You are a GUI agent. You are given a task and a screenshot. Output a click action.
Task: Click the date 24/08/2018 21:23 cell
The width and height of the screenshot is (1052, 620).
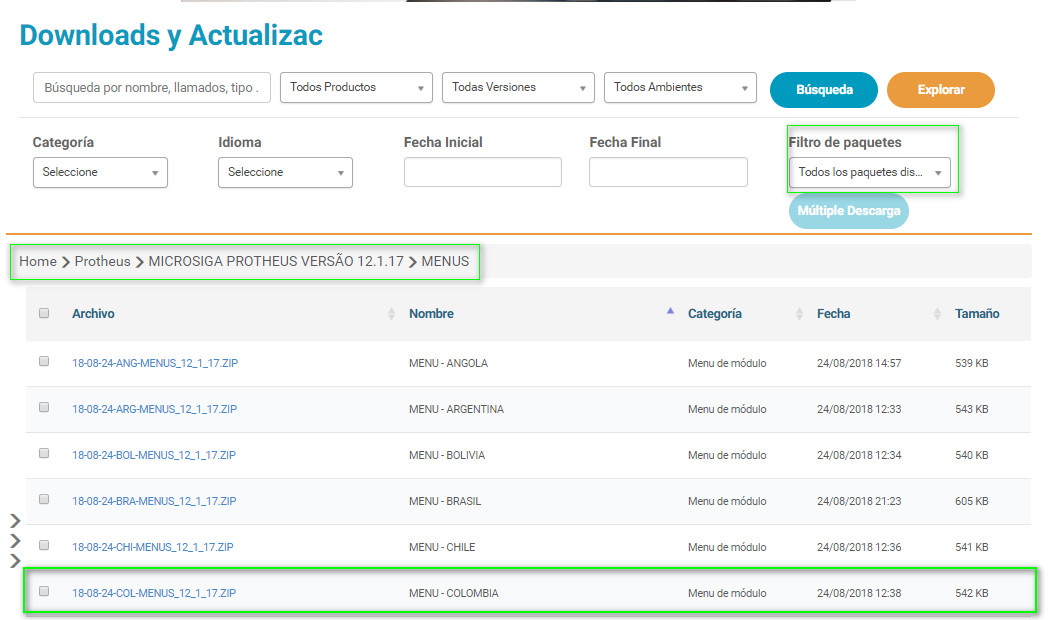click(859, 501)
